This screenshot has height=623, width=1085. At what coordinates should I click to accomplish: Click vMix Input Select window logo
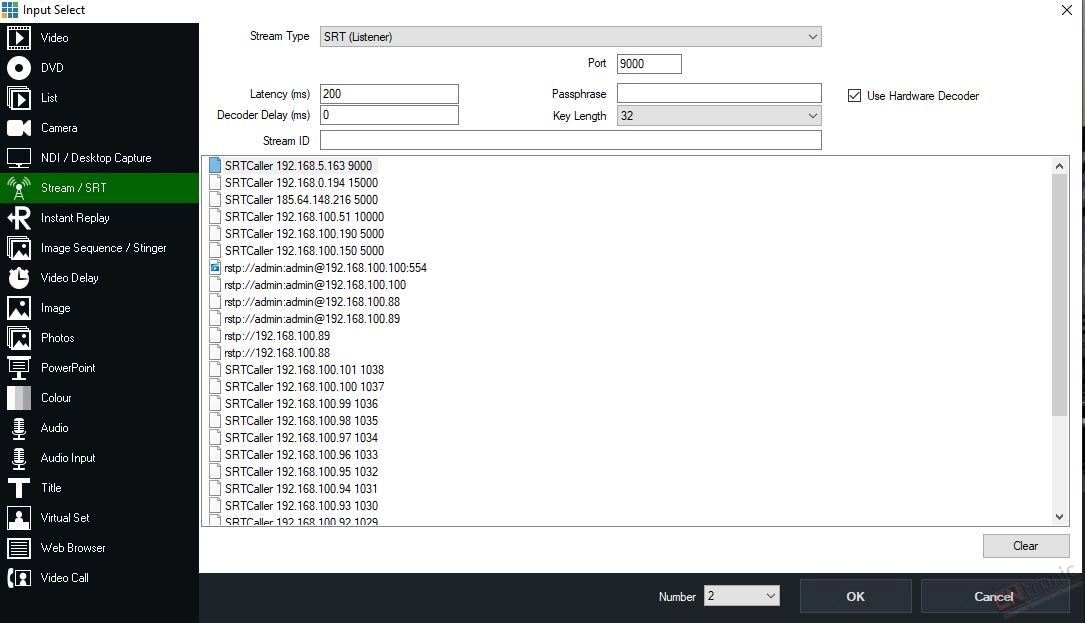coord(10,10)
